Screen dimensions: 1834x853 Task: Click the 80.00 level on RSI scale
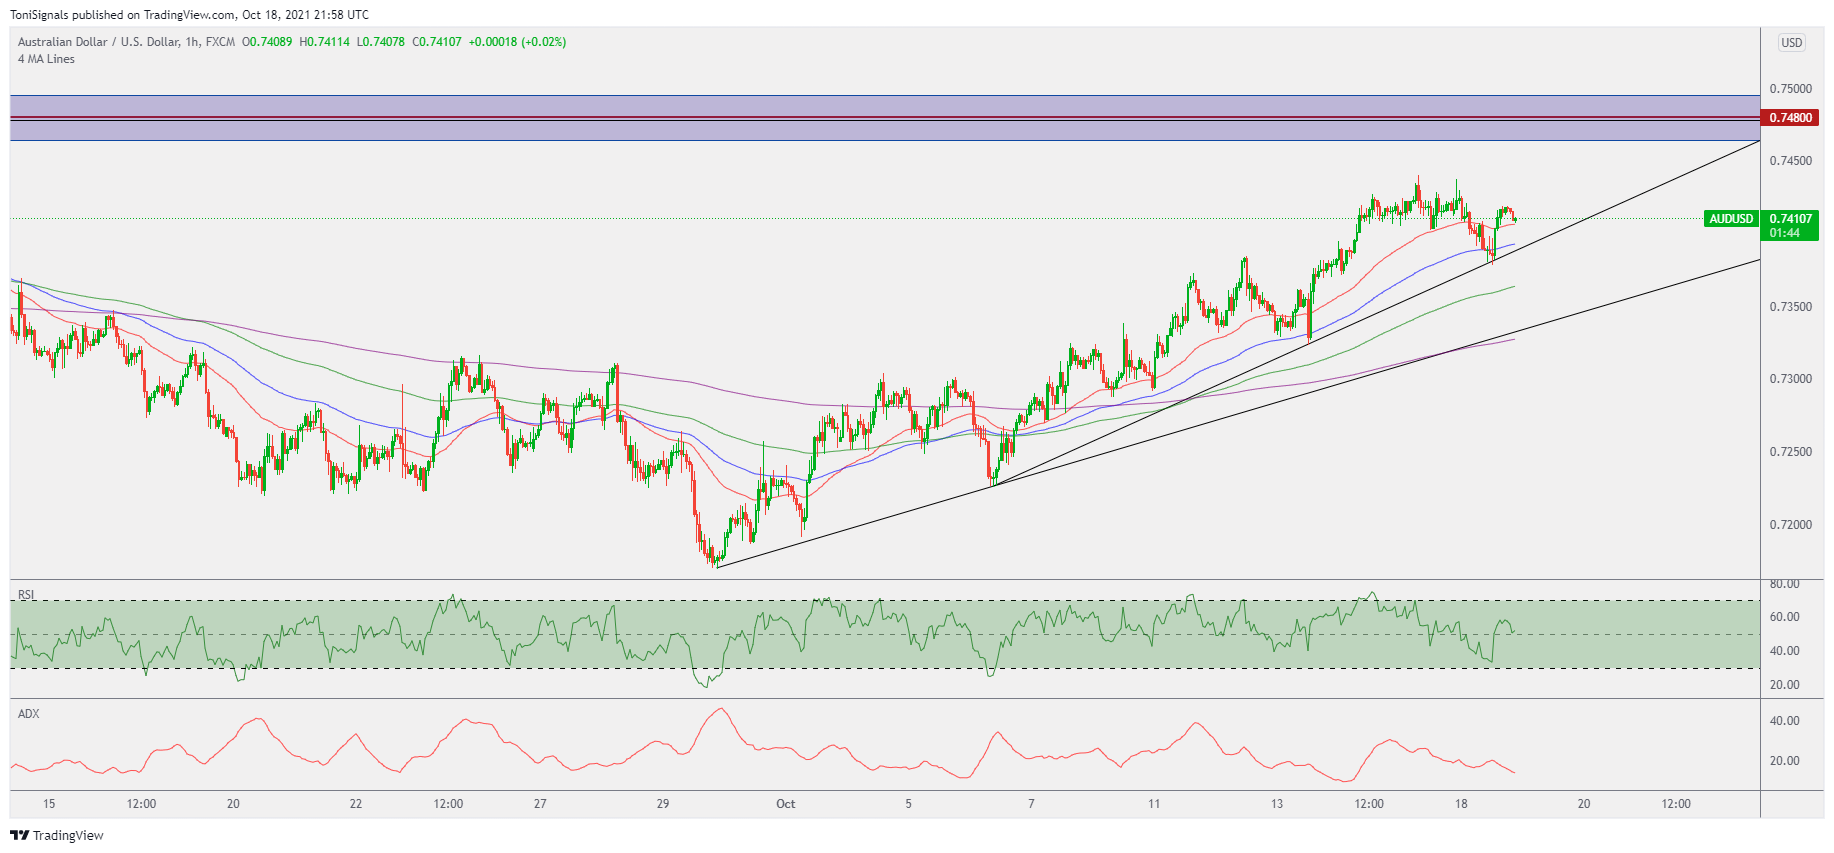coord(1784,584)
